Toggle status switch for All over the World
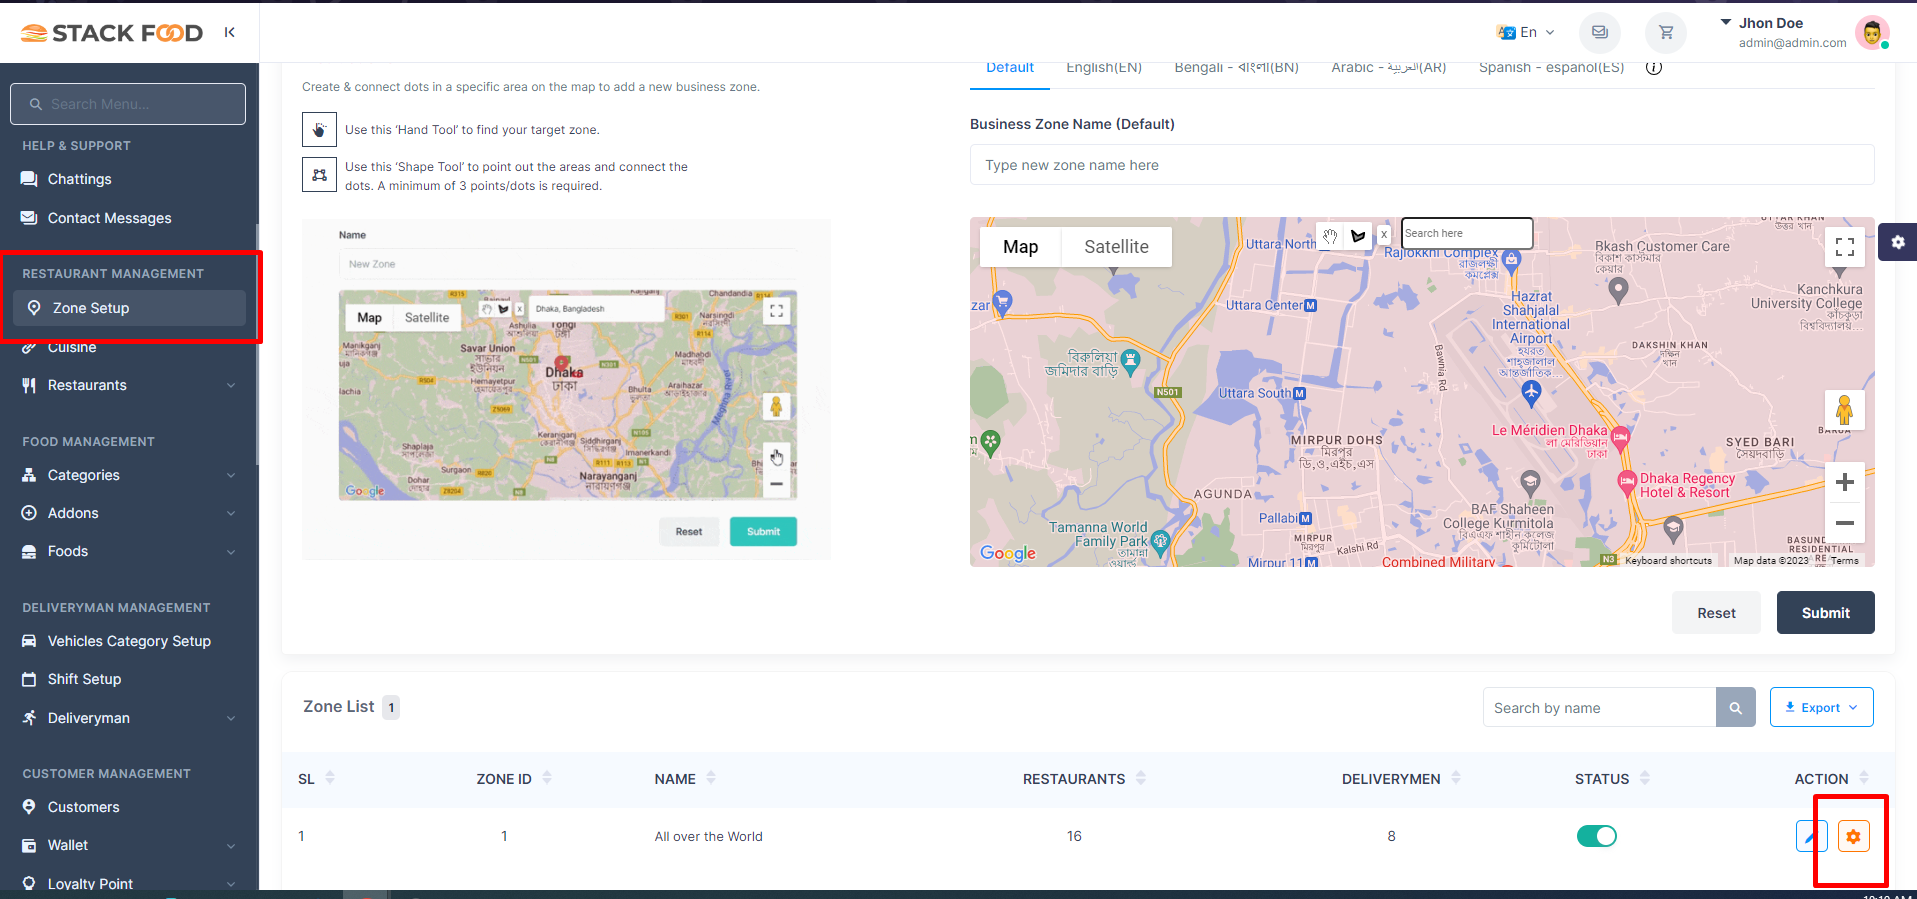The height and width of the screenshot is (899, 1917). tap(1597, 836)
